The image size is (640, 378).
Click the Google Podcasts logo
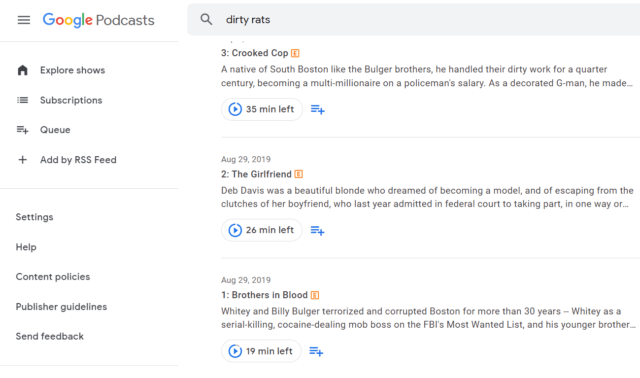pyautogui.click(x=98, y=20)
